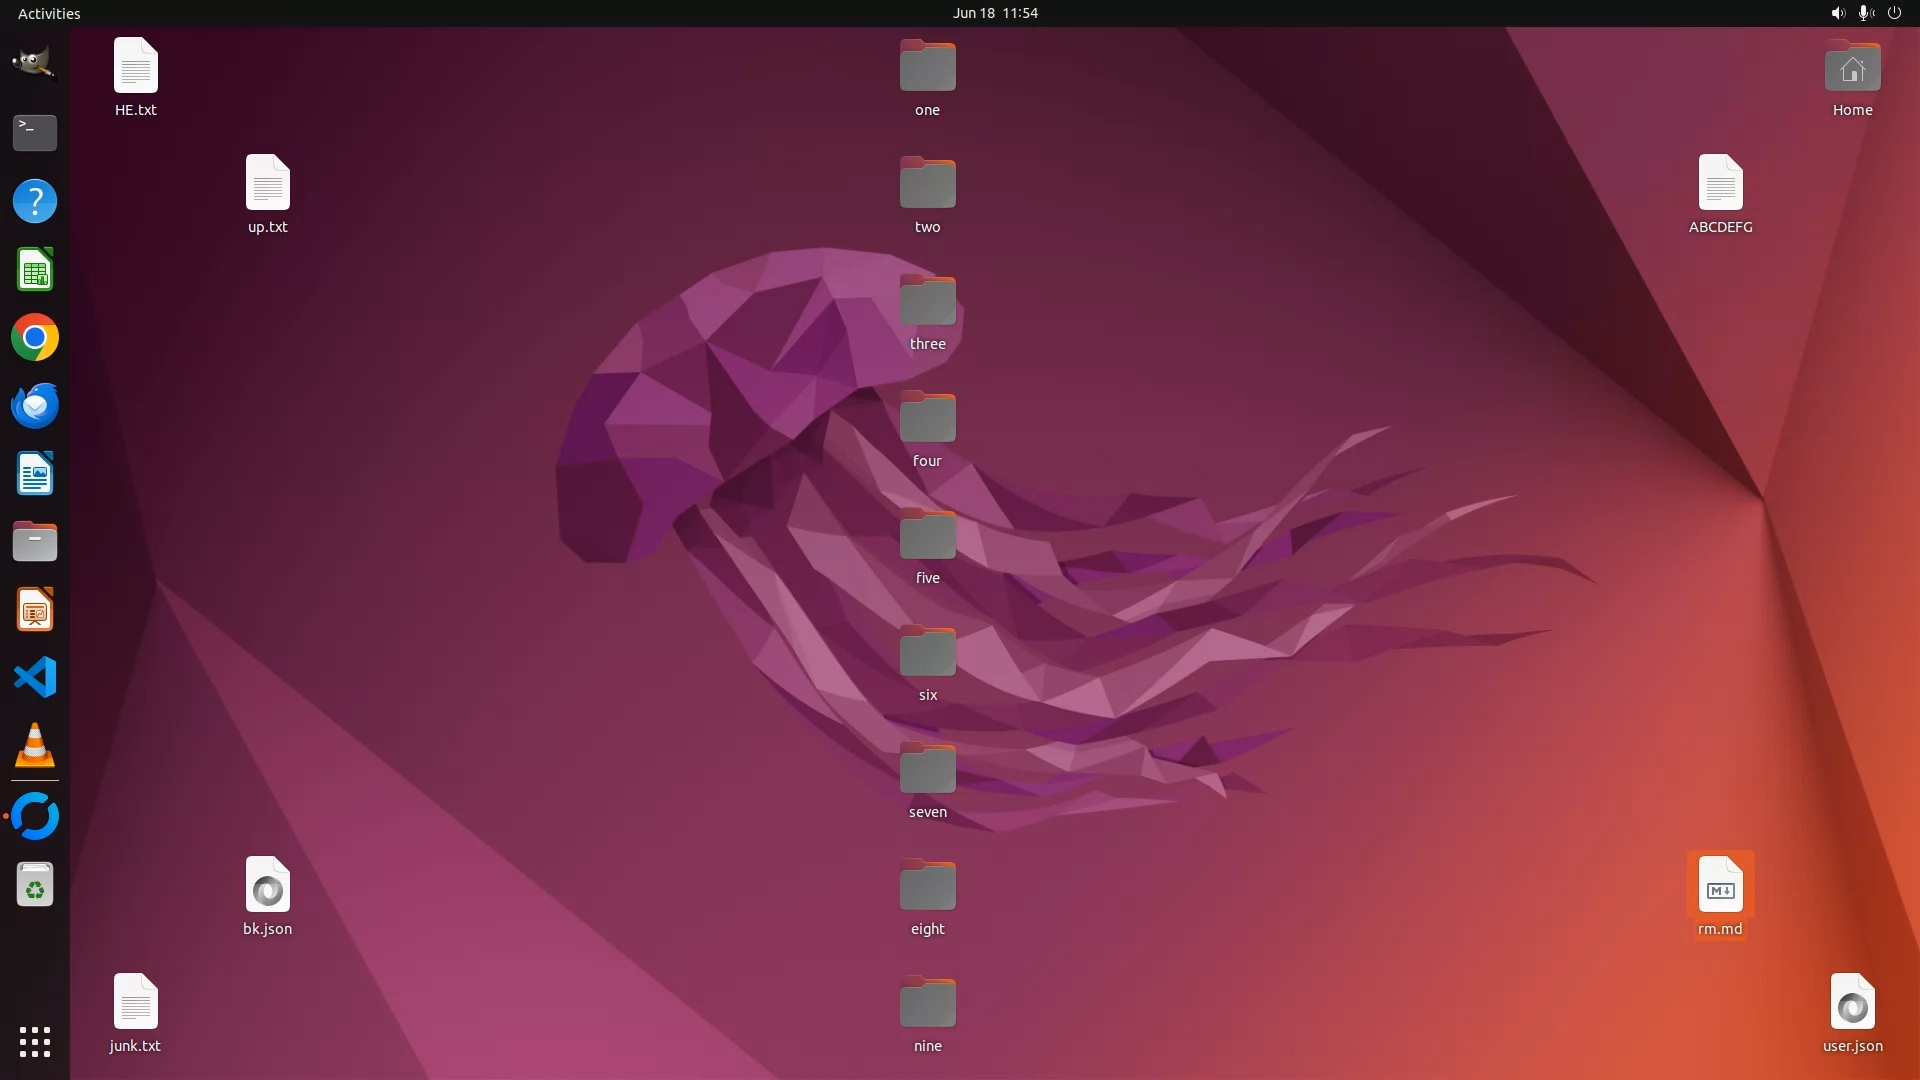
Task: Launch Terminal from the dock
Action: pyautogui.click(x=34, y=132)
